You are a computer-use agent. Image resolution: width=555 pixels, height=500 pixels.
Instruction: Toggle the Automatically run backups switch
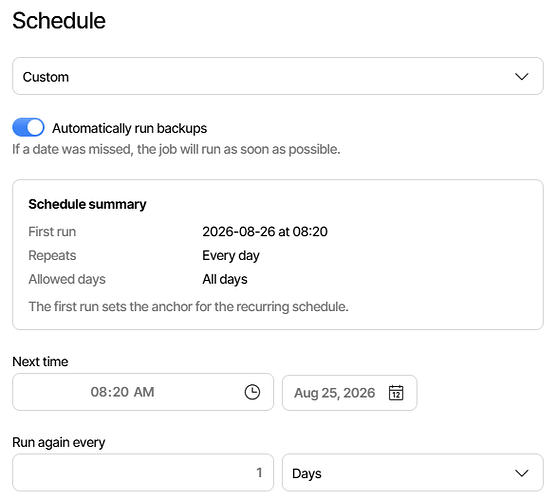[x=28, y=127]
